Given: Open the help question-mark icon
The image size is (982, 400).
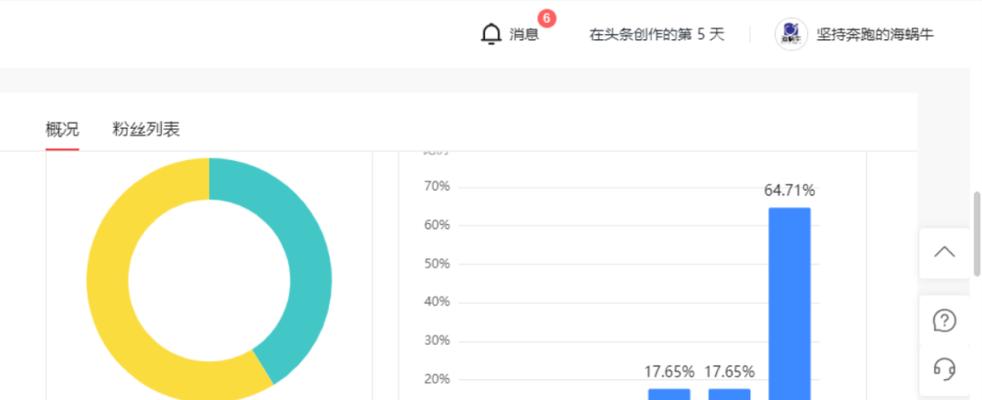Looking at the screenshot, I should [x=944, y=321].
